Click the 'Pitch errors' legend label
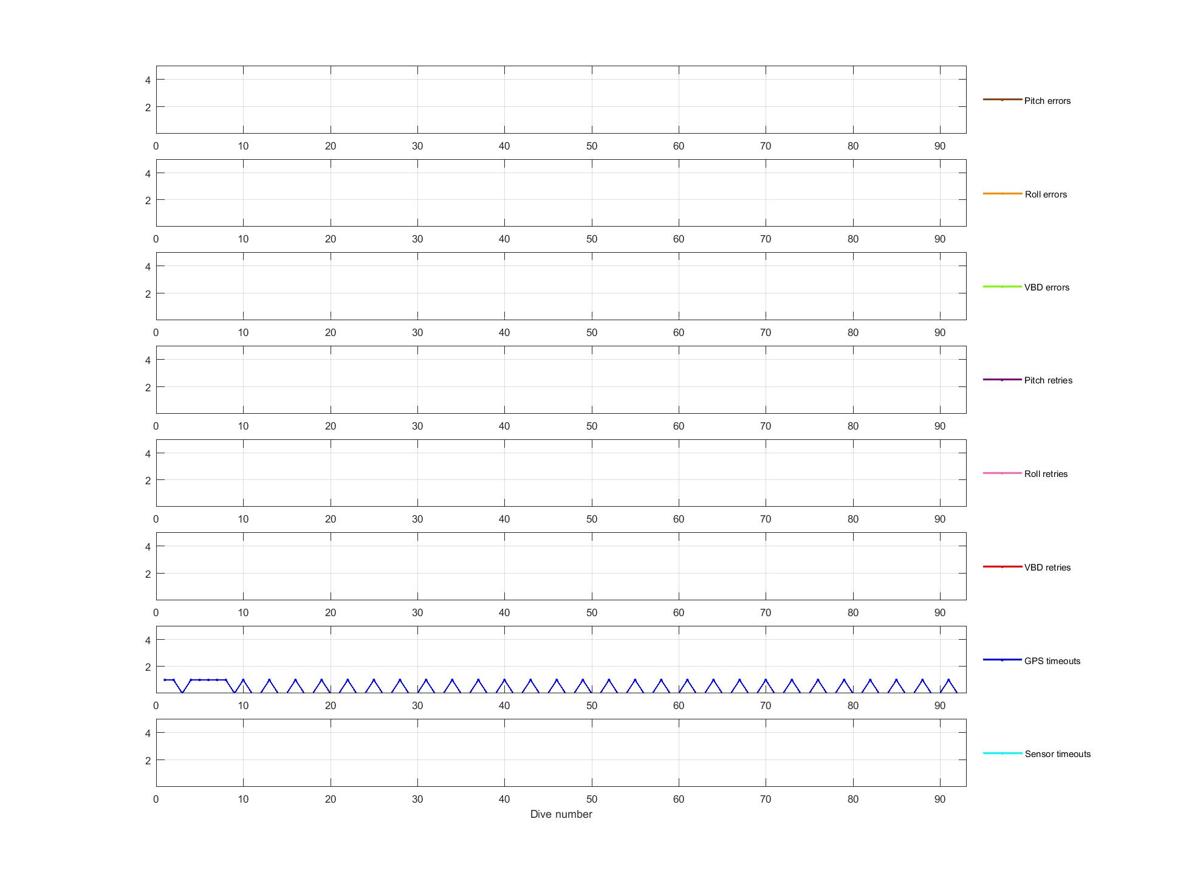1200x885 pixels. click(1047, 101)
